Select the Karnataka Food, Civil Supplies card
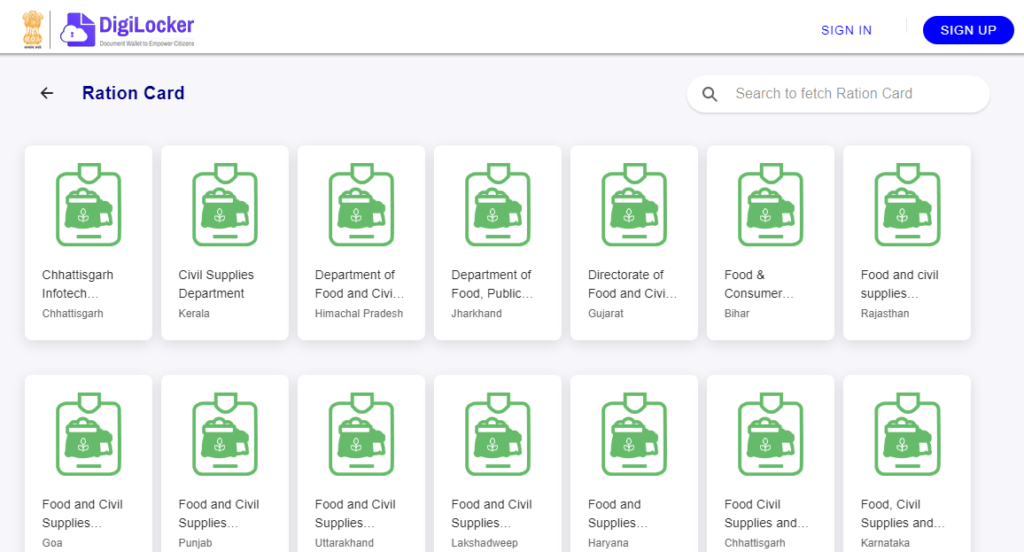Screen dimensions: 1024x552 click(x=907, y=464)
